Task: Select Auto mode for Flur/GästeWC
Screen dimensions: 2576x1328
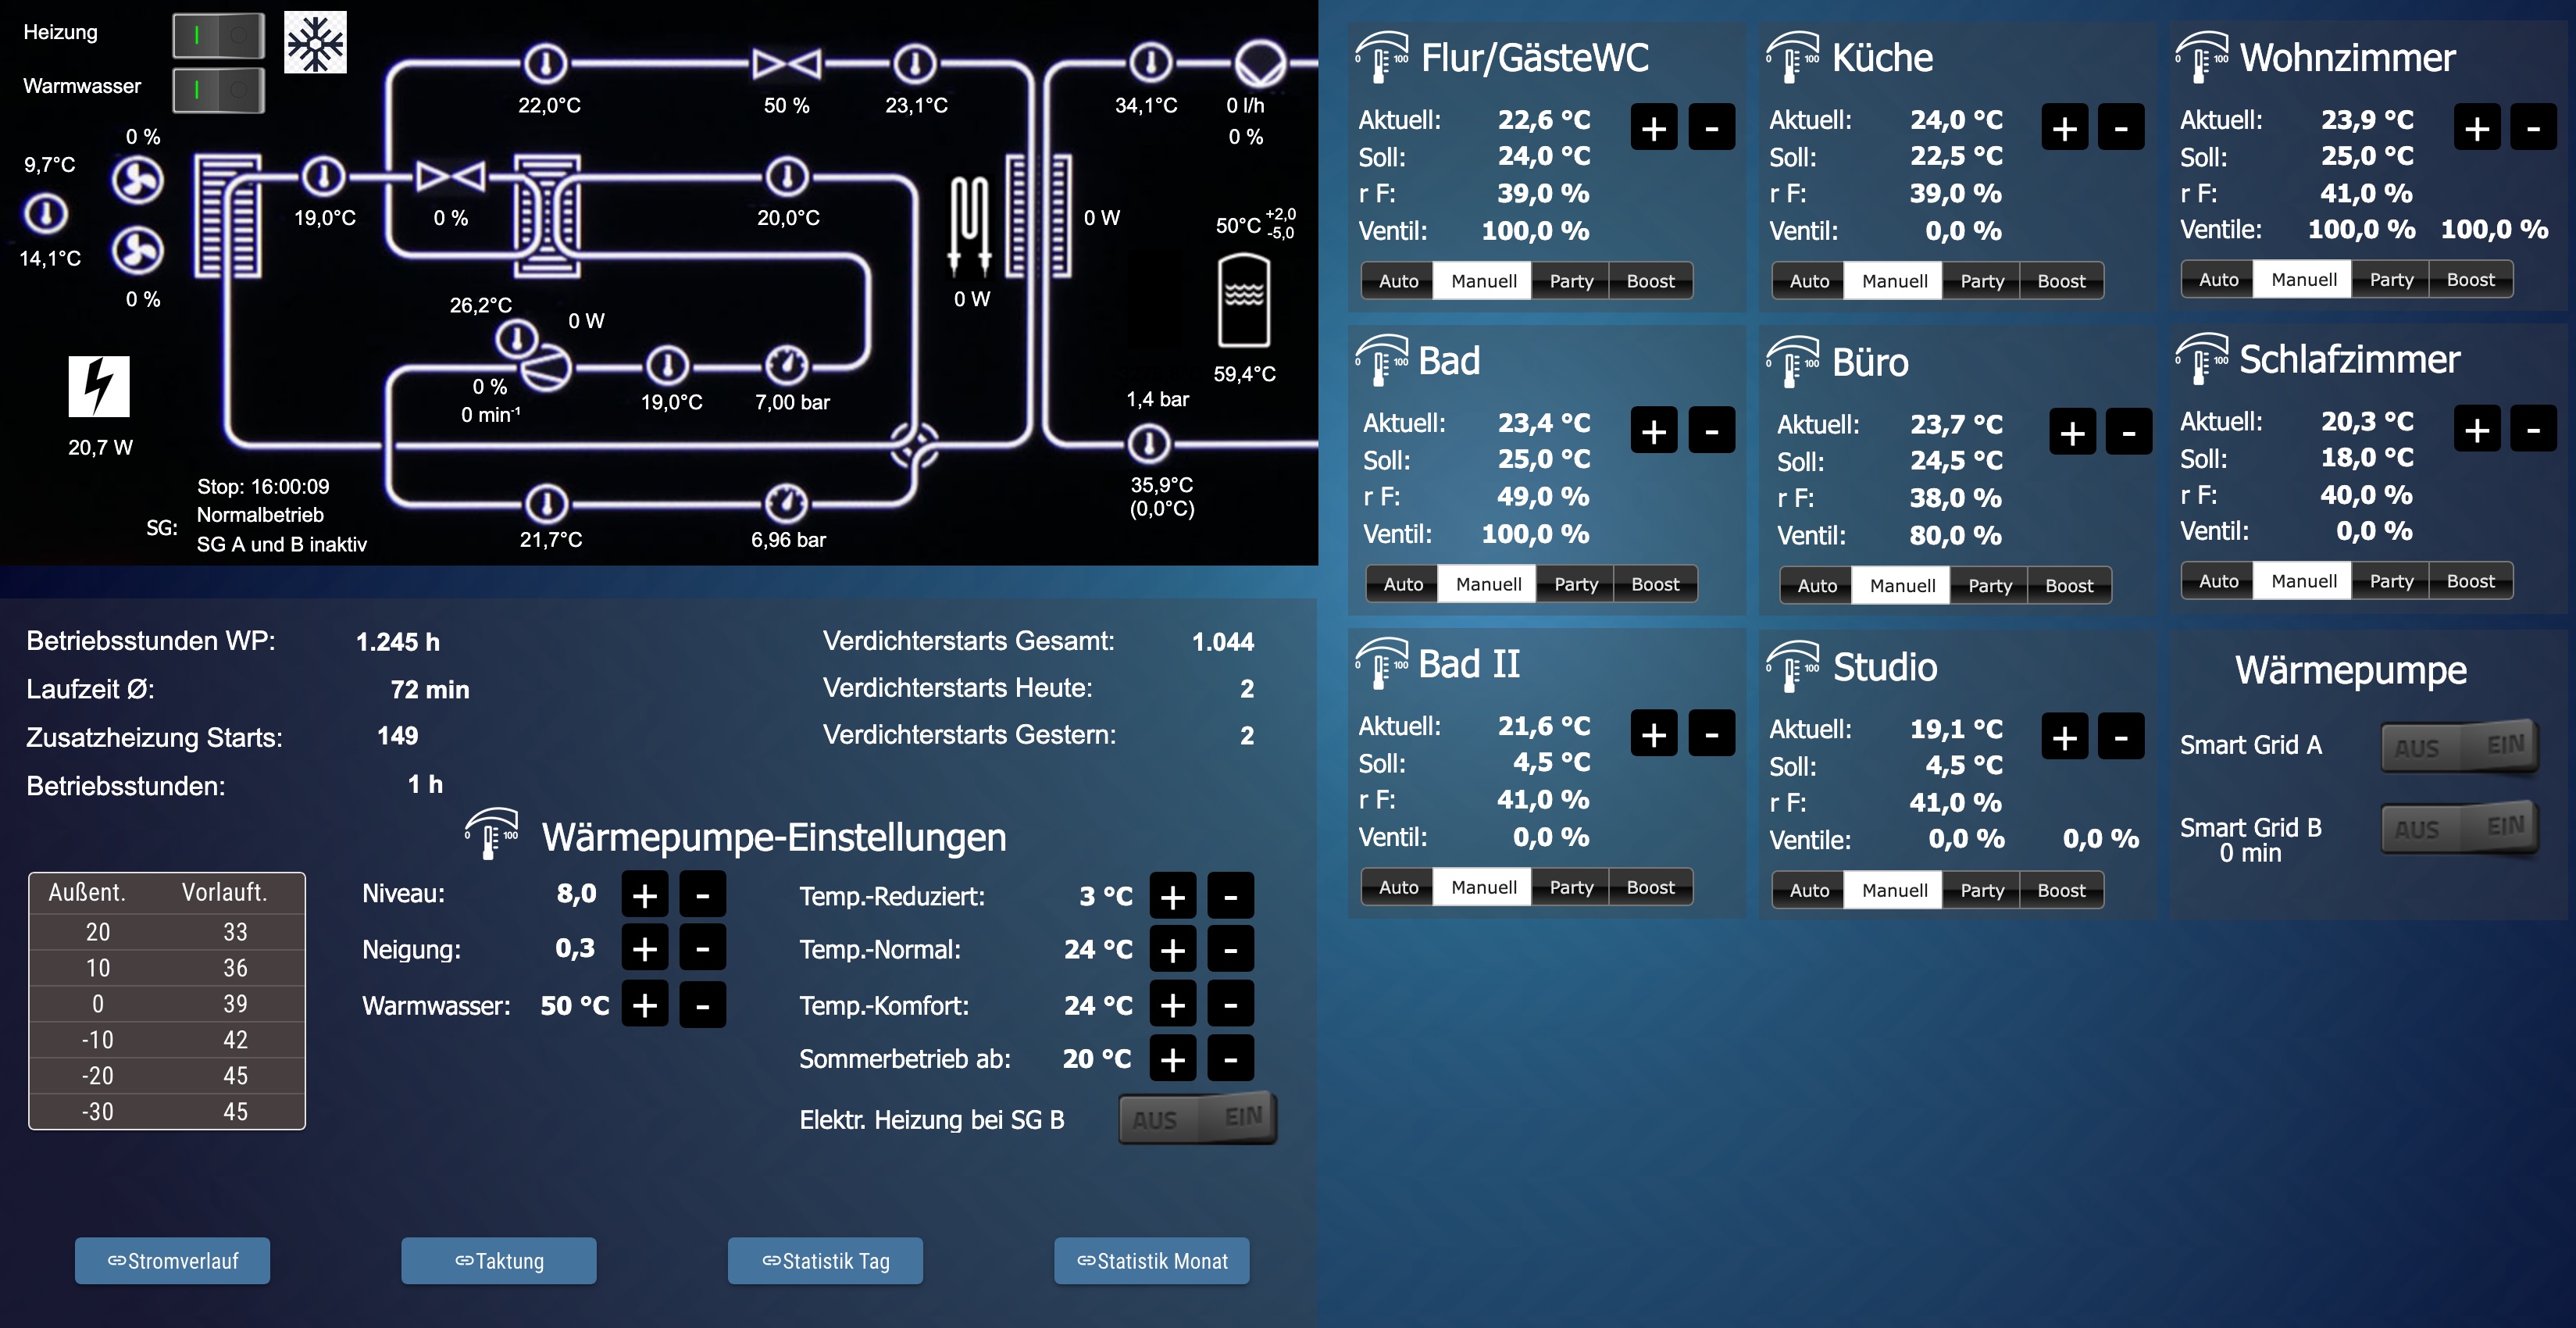Action: coord(1398,281)
